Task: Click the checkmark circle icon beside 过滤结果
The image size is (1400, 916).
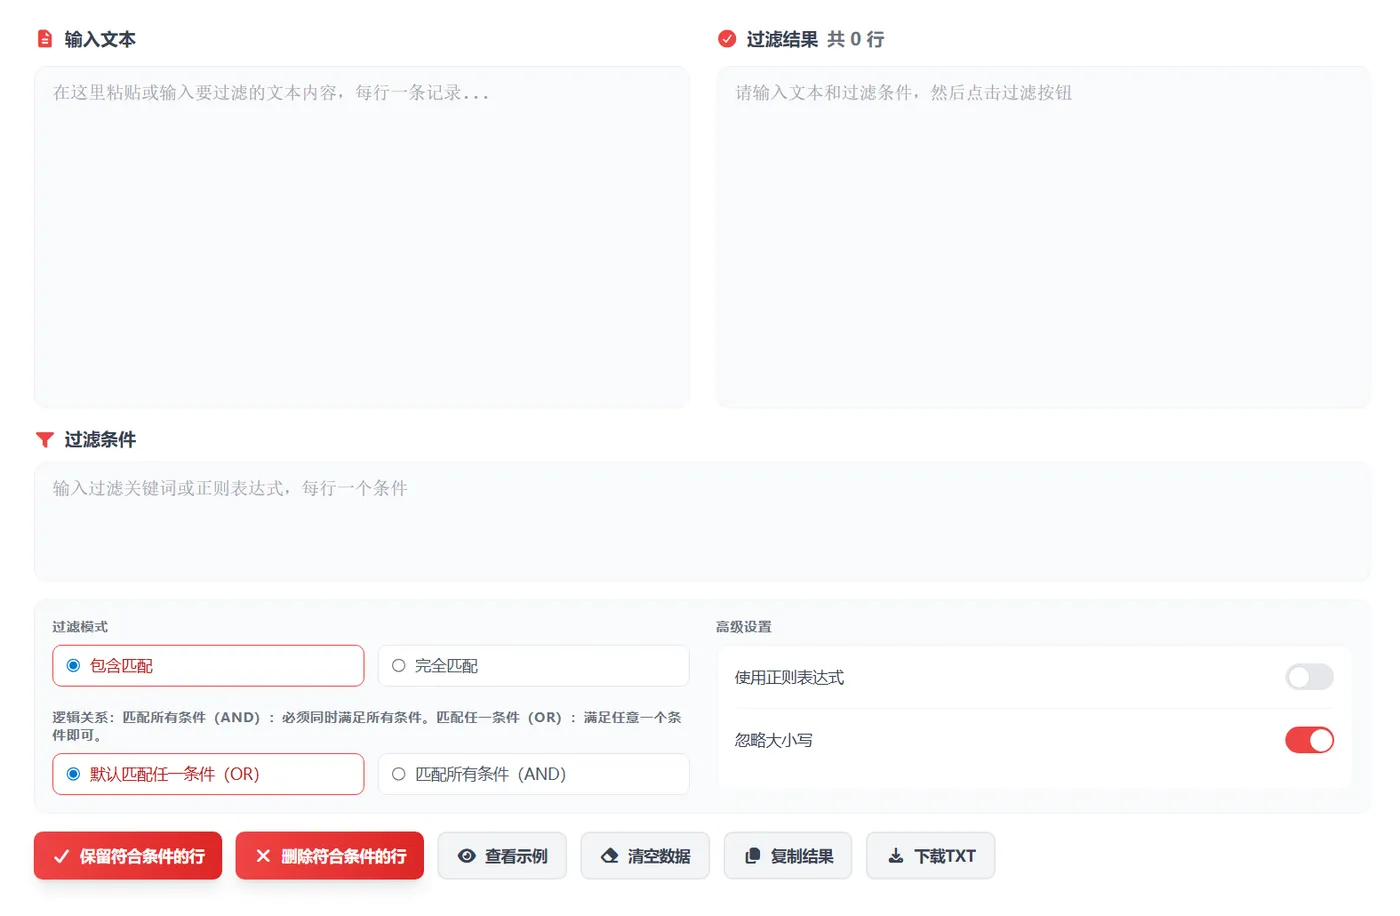Action: click(727, 39)
